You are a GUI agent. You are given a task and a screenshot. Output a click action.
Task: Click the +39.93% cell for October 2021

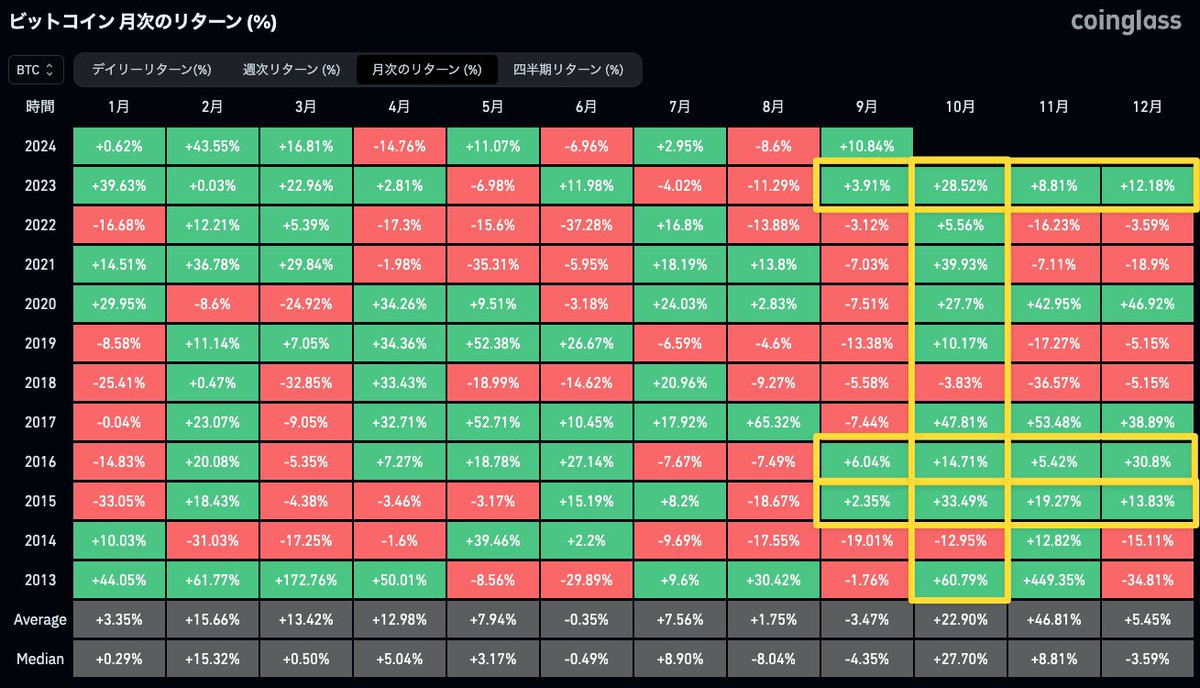point(960,264)
